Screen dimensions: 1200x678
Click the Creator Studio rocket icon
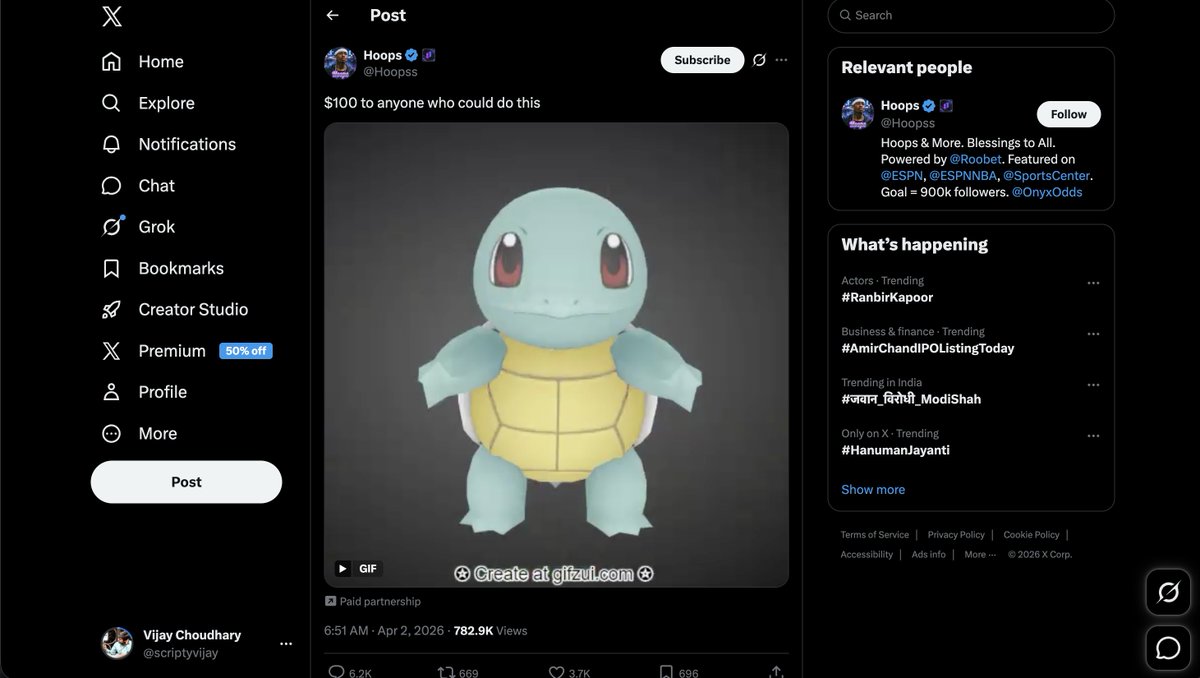[112, 310]
